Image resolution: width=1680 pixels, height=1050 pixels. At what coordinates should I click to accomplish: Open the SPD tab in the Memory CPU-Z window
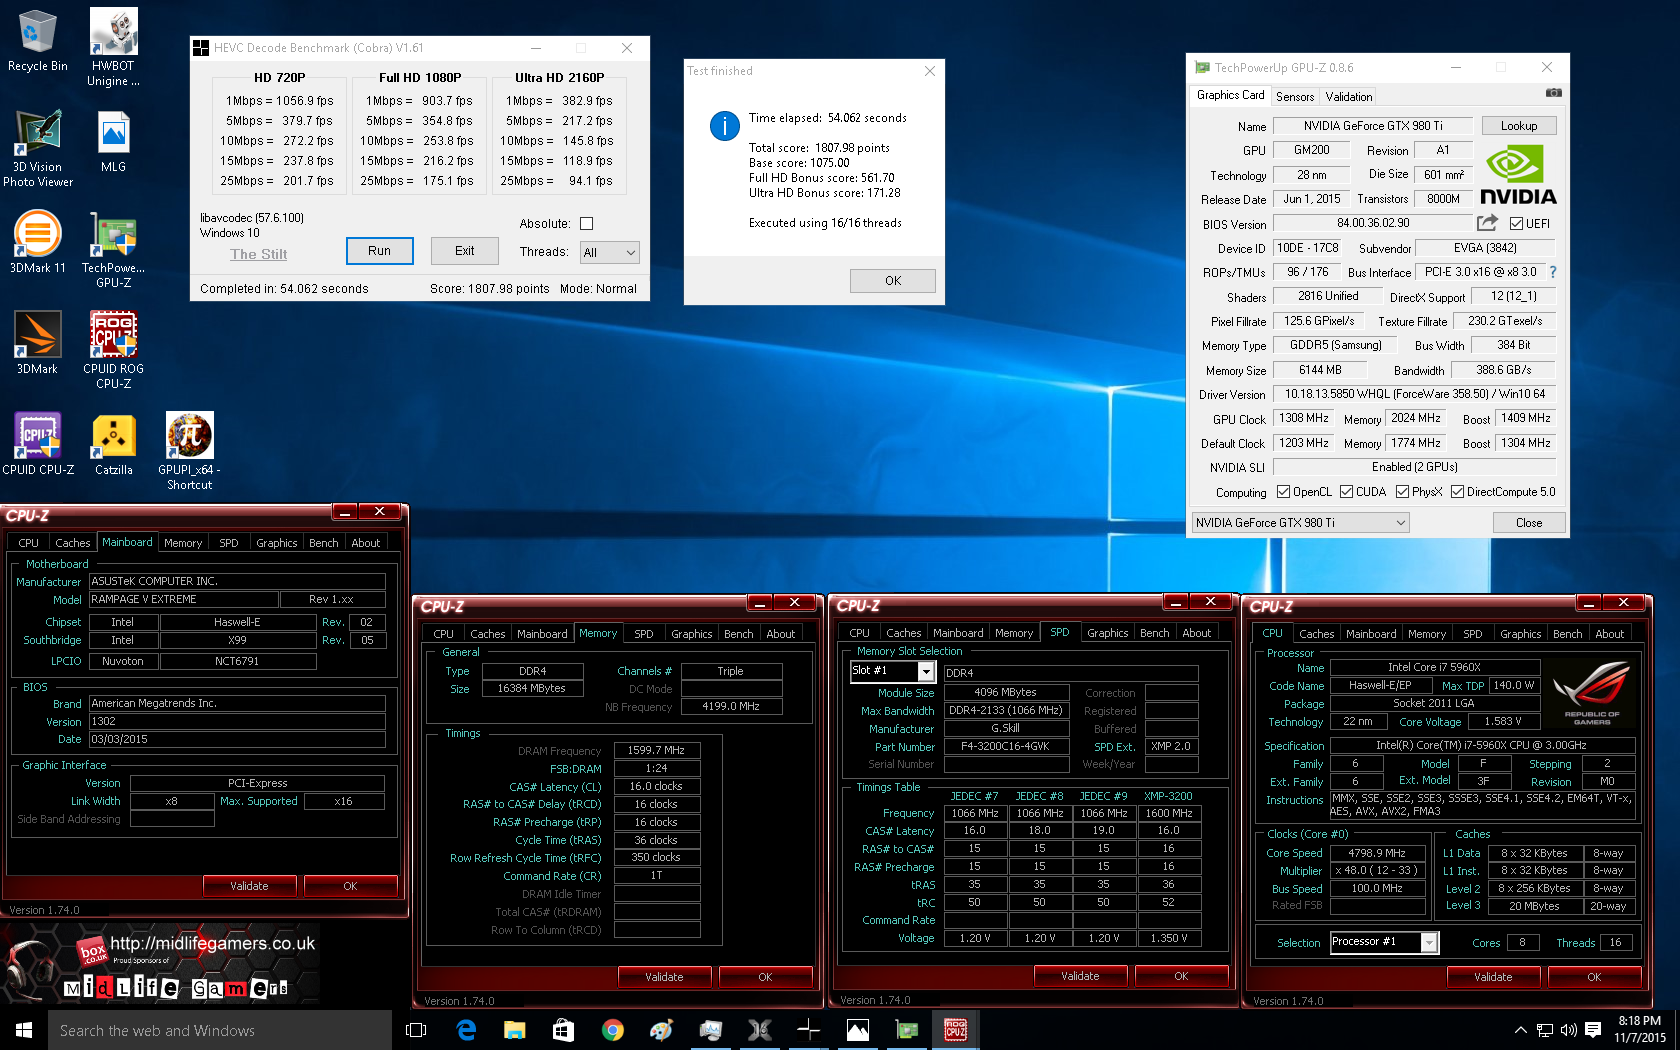point(644,634)
